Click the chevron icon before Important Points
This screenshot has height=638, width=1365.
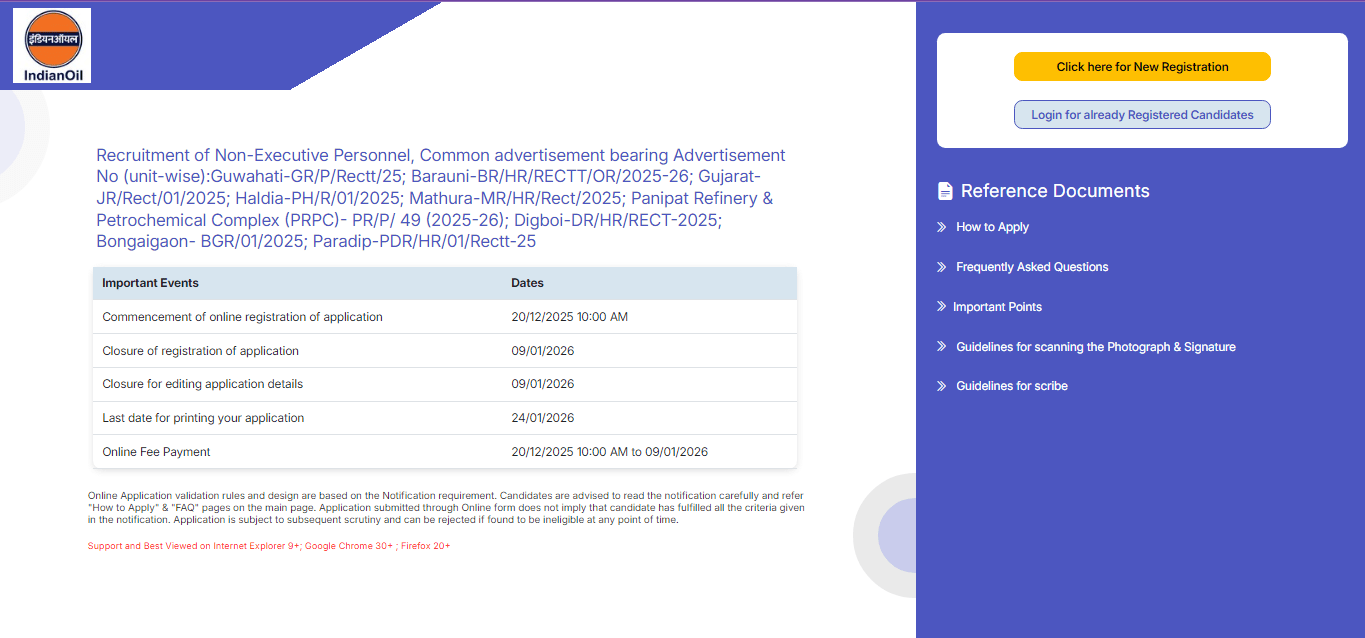pyautogui.click(x=940, y=306)
